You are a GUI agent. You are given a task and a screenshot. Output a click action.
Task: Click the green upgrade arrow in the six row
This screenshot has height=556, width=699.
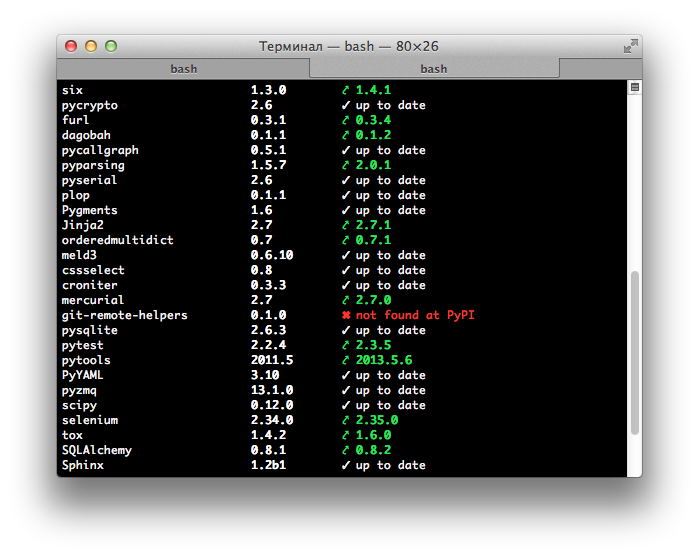point(345,90)
